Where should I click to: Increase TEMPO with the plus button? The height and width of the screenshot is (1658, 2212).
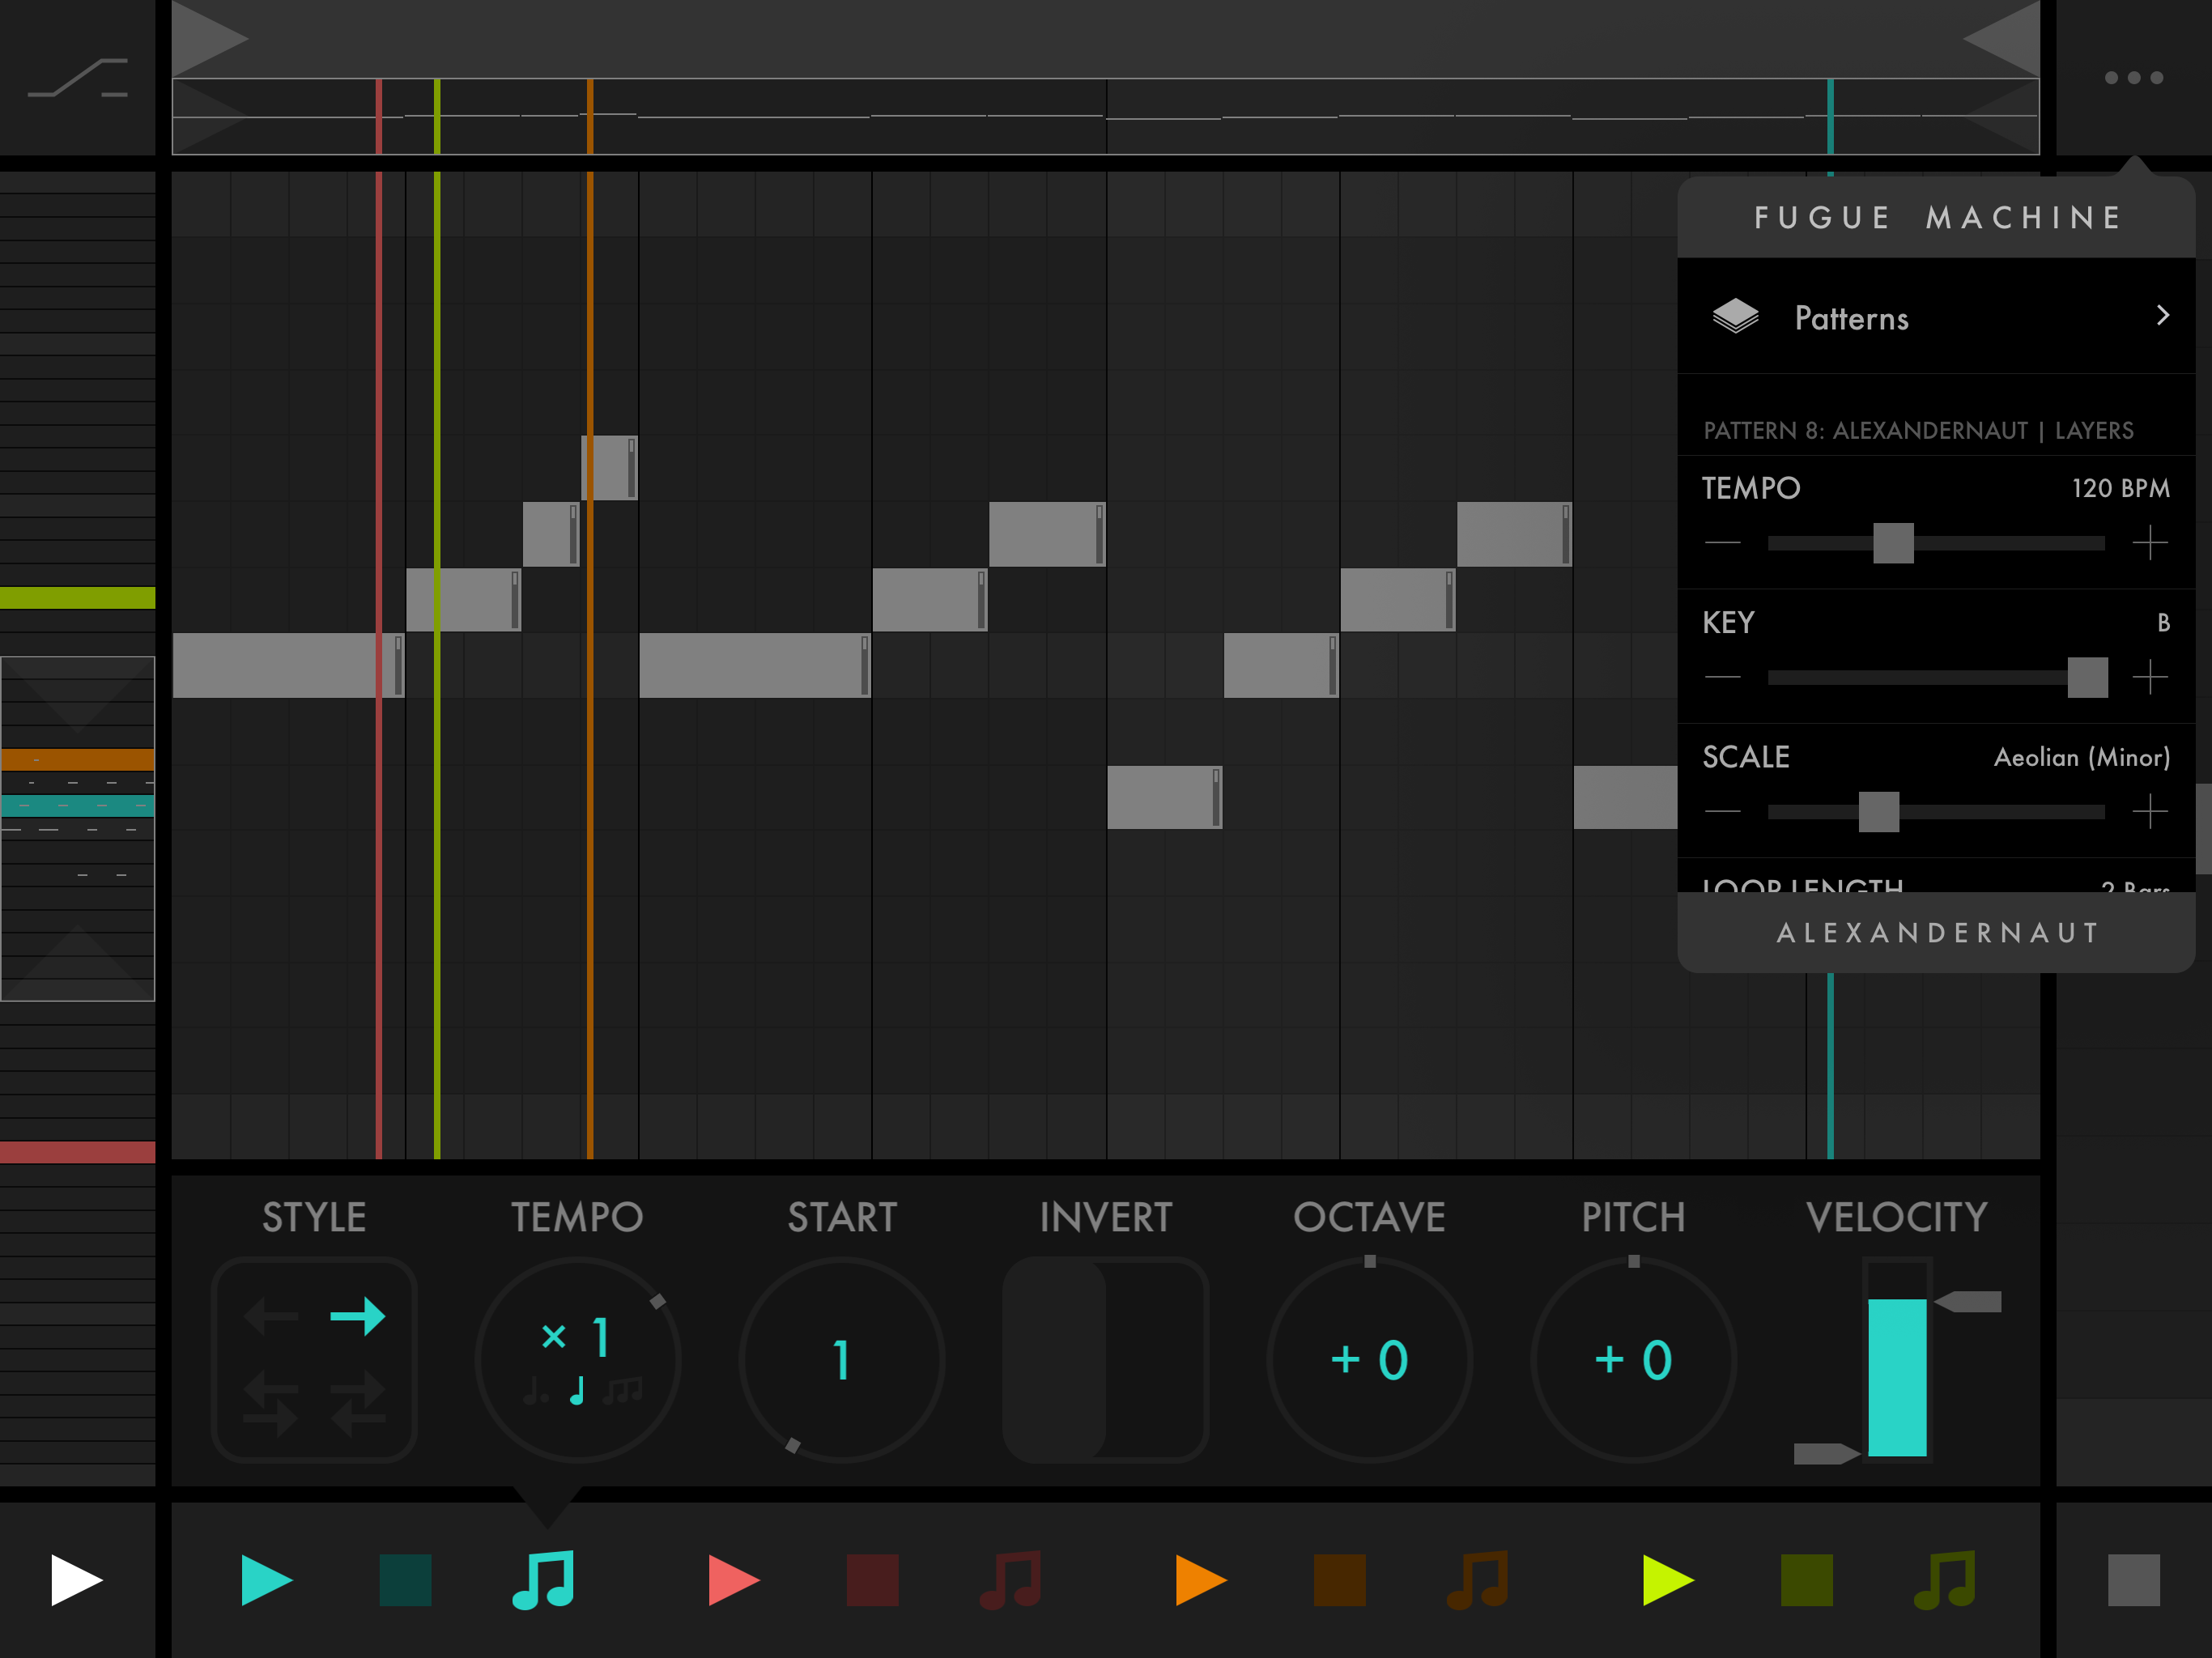click(x=2149, y=544)
